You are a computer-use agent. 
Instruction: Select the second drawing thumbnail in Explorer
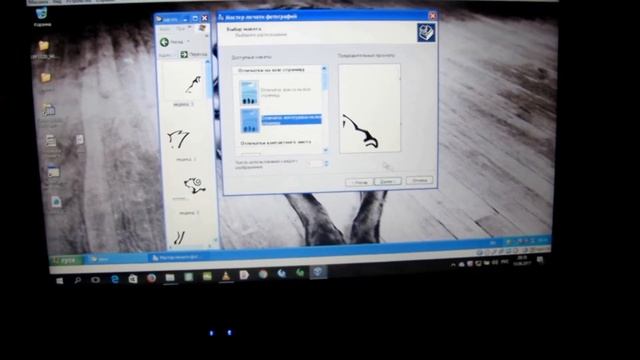click(179, 139)
